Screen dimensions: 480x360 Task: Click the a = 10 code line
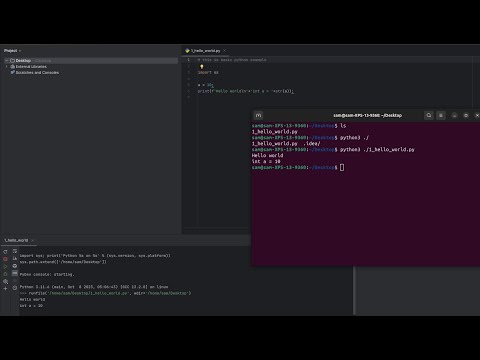tap(205, 85)
